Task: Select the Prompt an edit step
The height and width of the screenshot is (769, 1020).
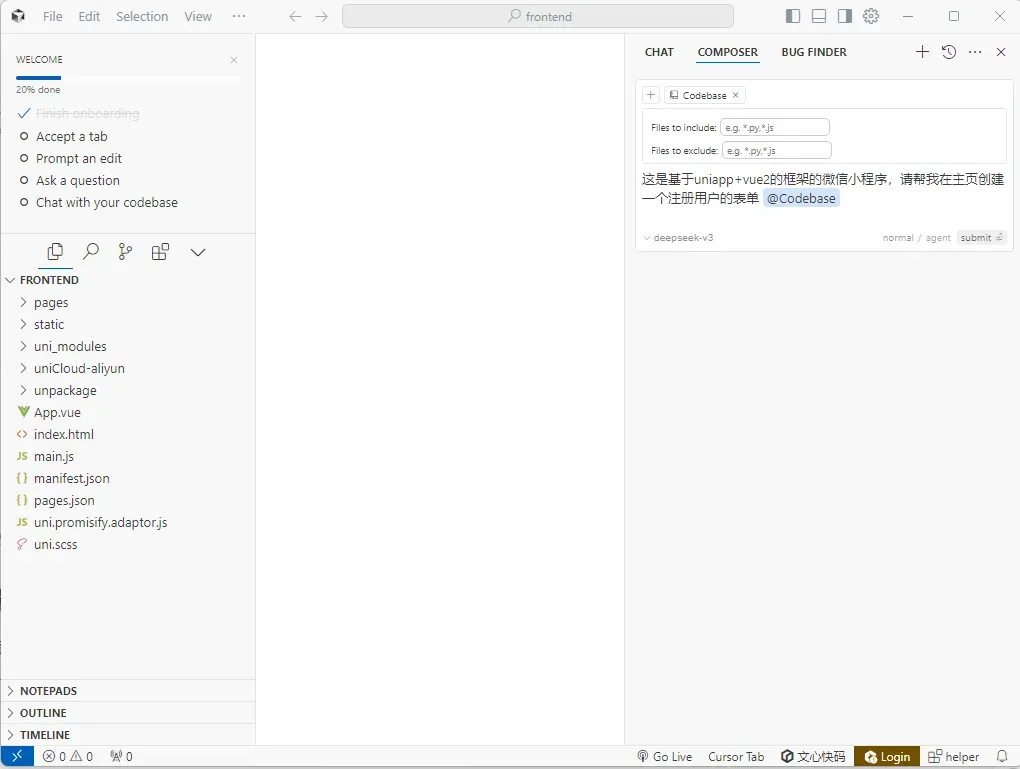Action: (79, 159)
